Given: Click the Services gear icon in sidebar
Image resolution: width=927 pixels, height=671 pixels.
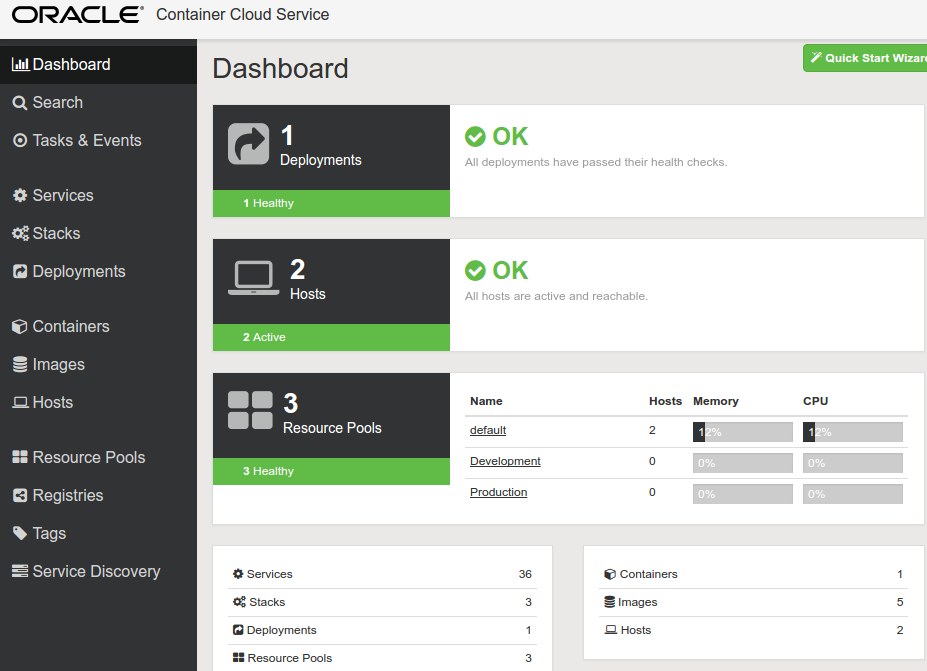Looking at the screenshot, I should (20, 196).
